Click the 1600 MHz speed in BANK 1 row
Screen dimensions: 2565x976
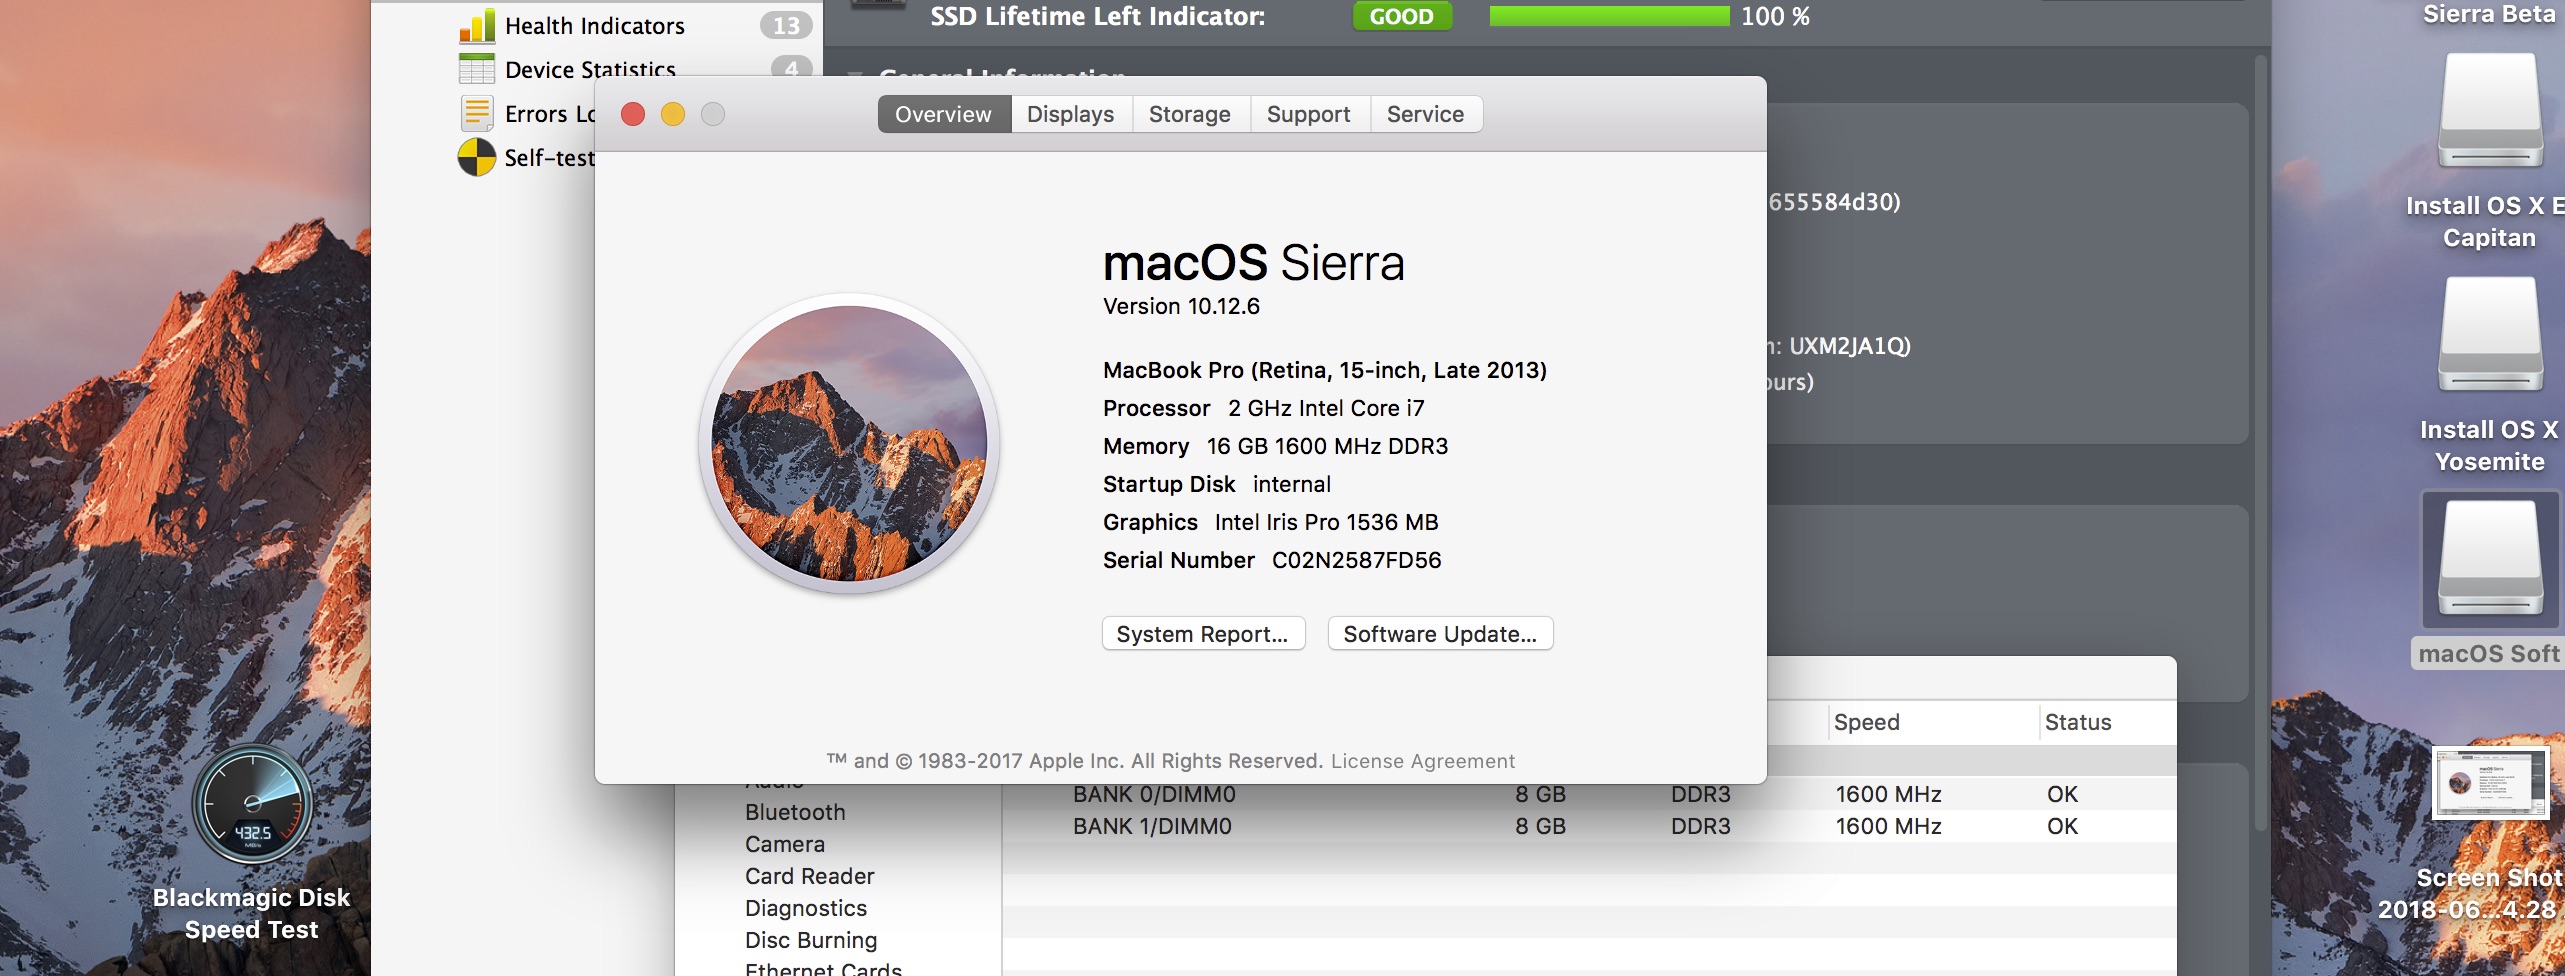pyautogui.click(x=1888, y=826)
